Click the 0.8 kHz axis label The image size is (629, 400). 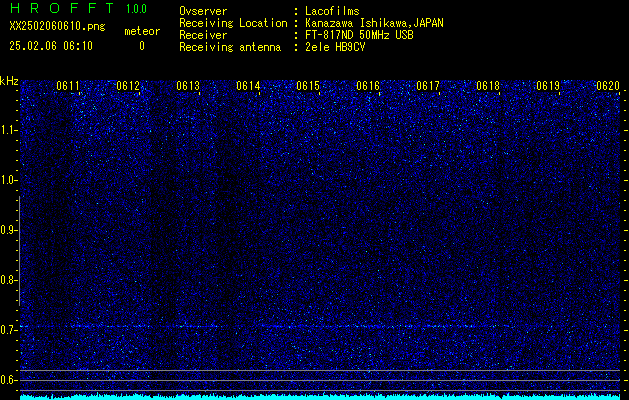8,280
